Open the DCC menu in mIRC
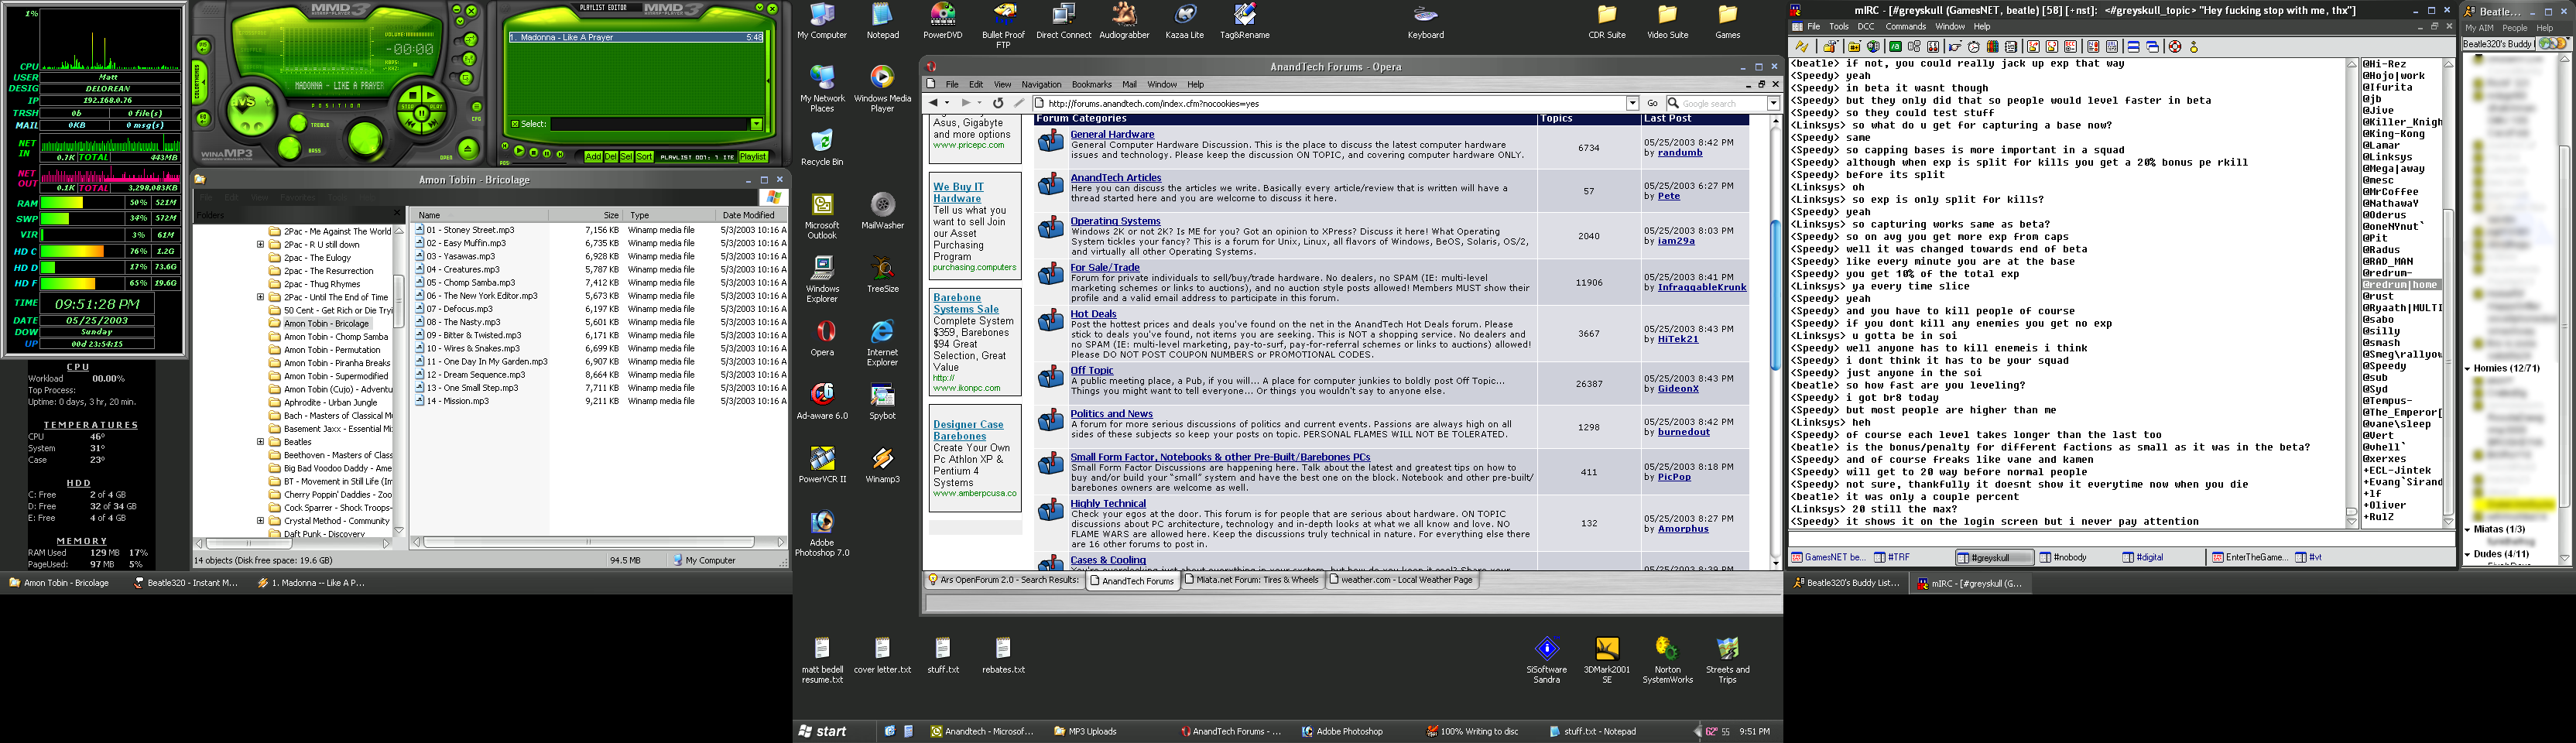The width and height of the screenshot is (2576, 743). click(x=1867, y=27)
